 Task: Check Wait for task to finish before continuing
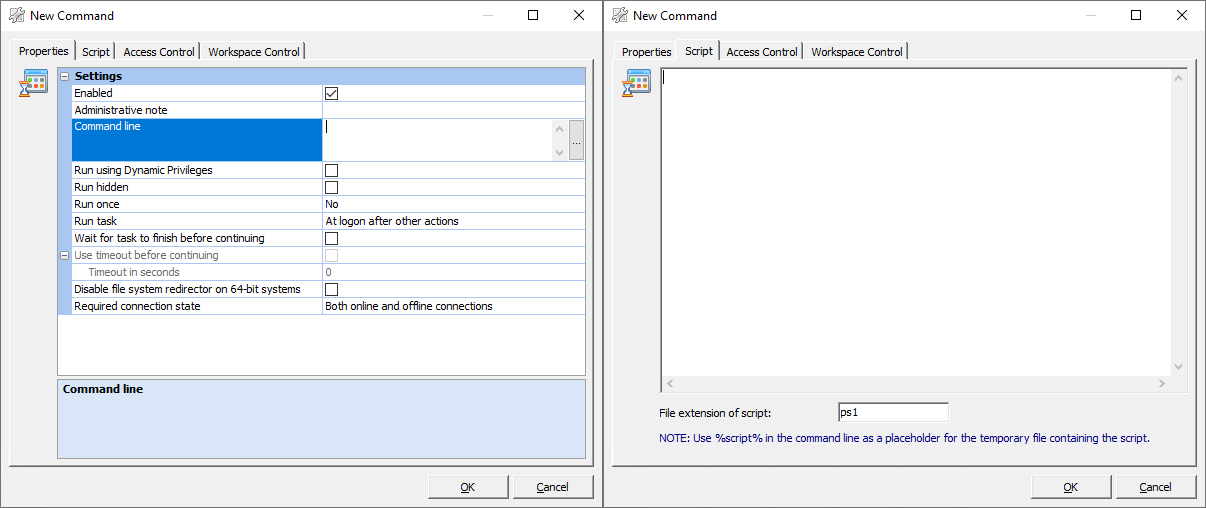(x=332, y=239)
